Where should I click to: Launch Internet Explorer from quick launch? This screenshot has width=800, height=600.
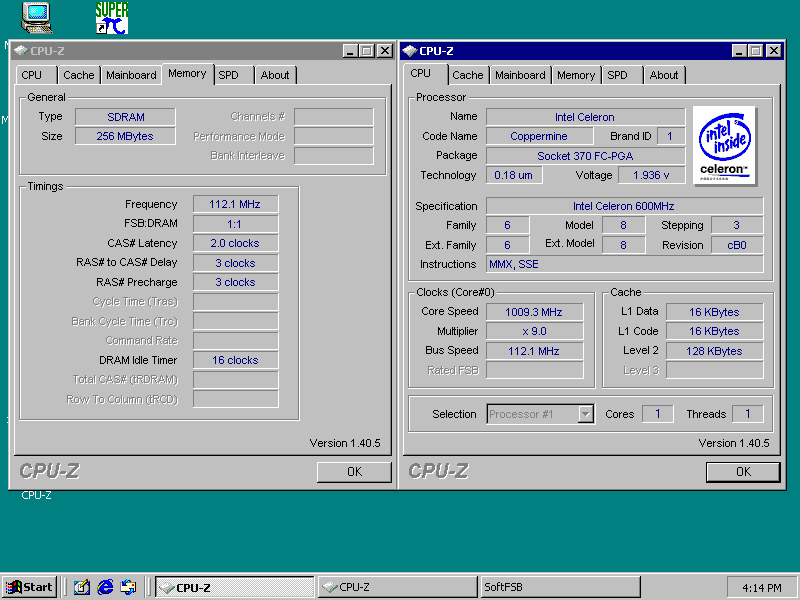click(105, 587)
